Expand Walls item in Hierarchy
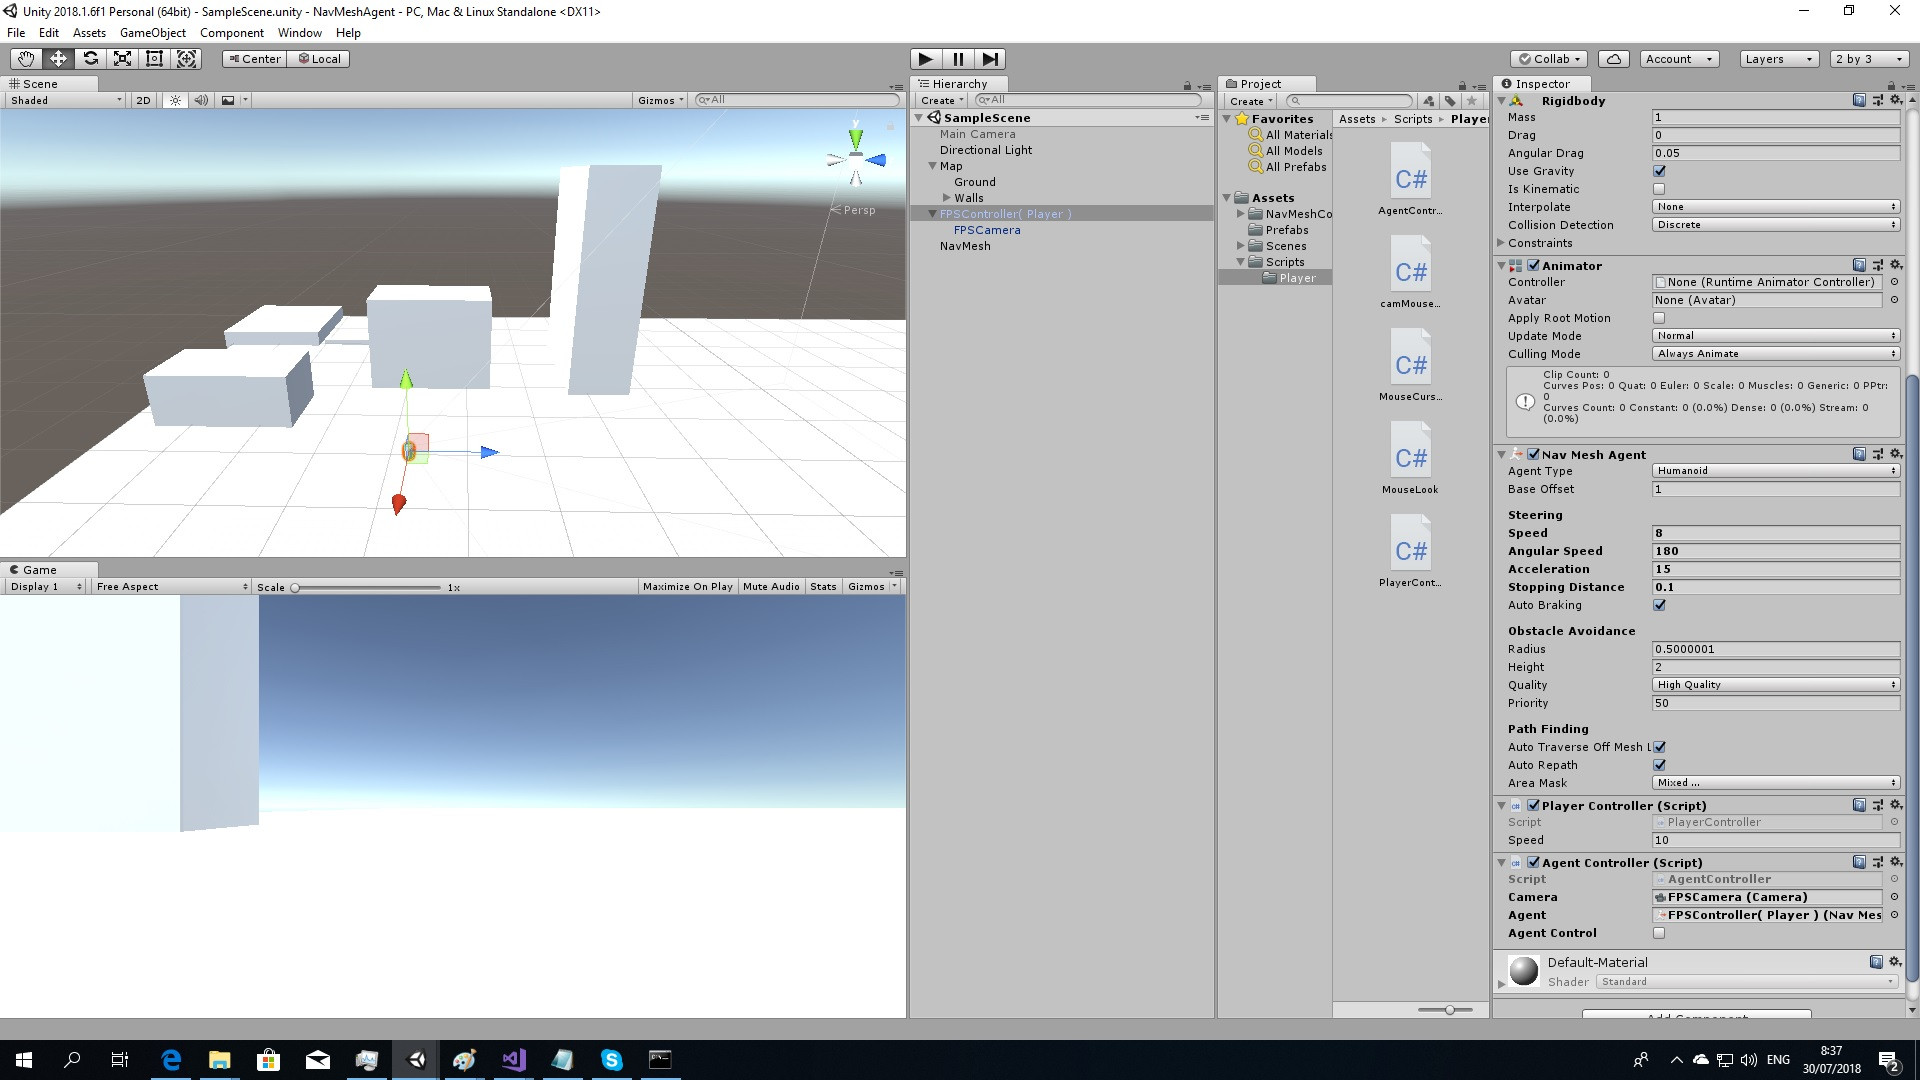Viewport: 1920px width, 1080px height. coord(946,198)
